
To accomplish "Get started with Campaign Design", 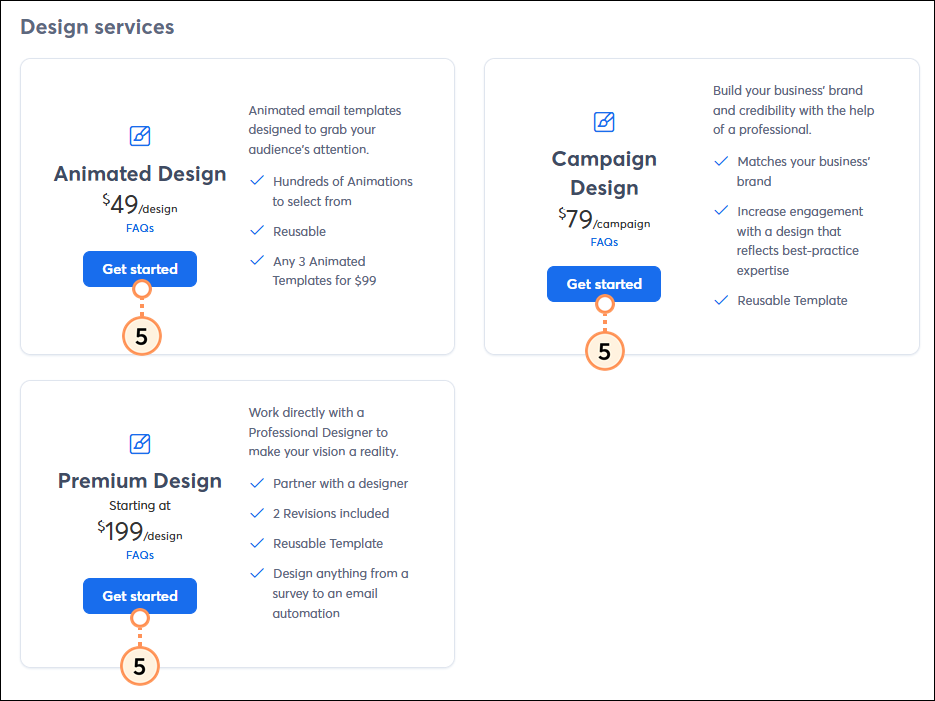I will (x=604, y=284).
